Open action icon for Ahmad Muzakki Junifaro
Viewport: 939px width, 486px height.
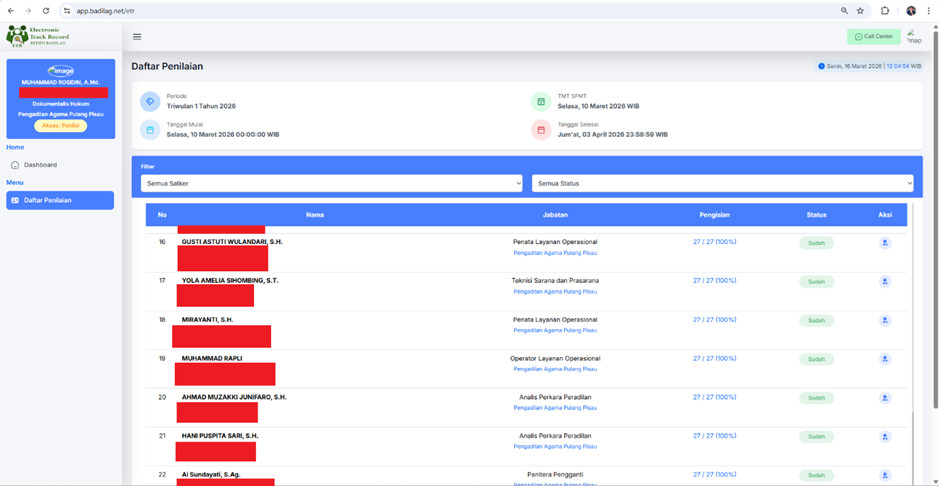click(884, 398)
